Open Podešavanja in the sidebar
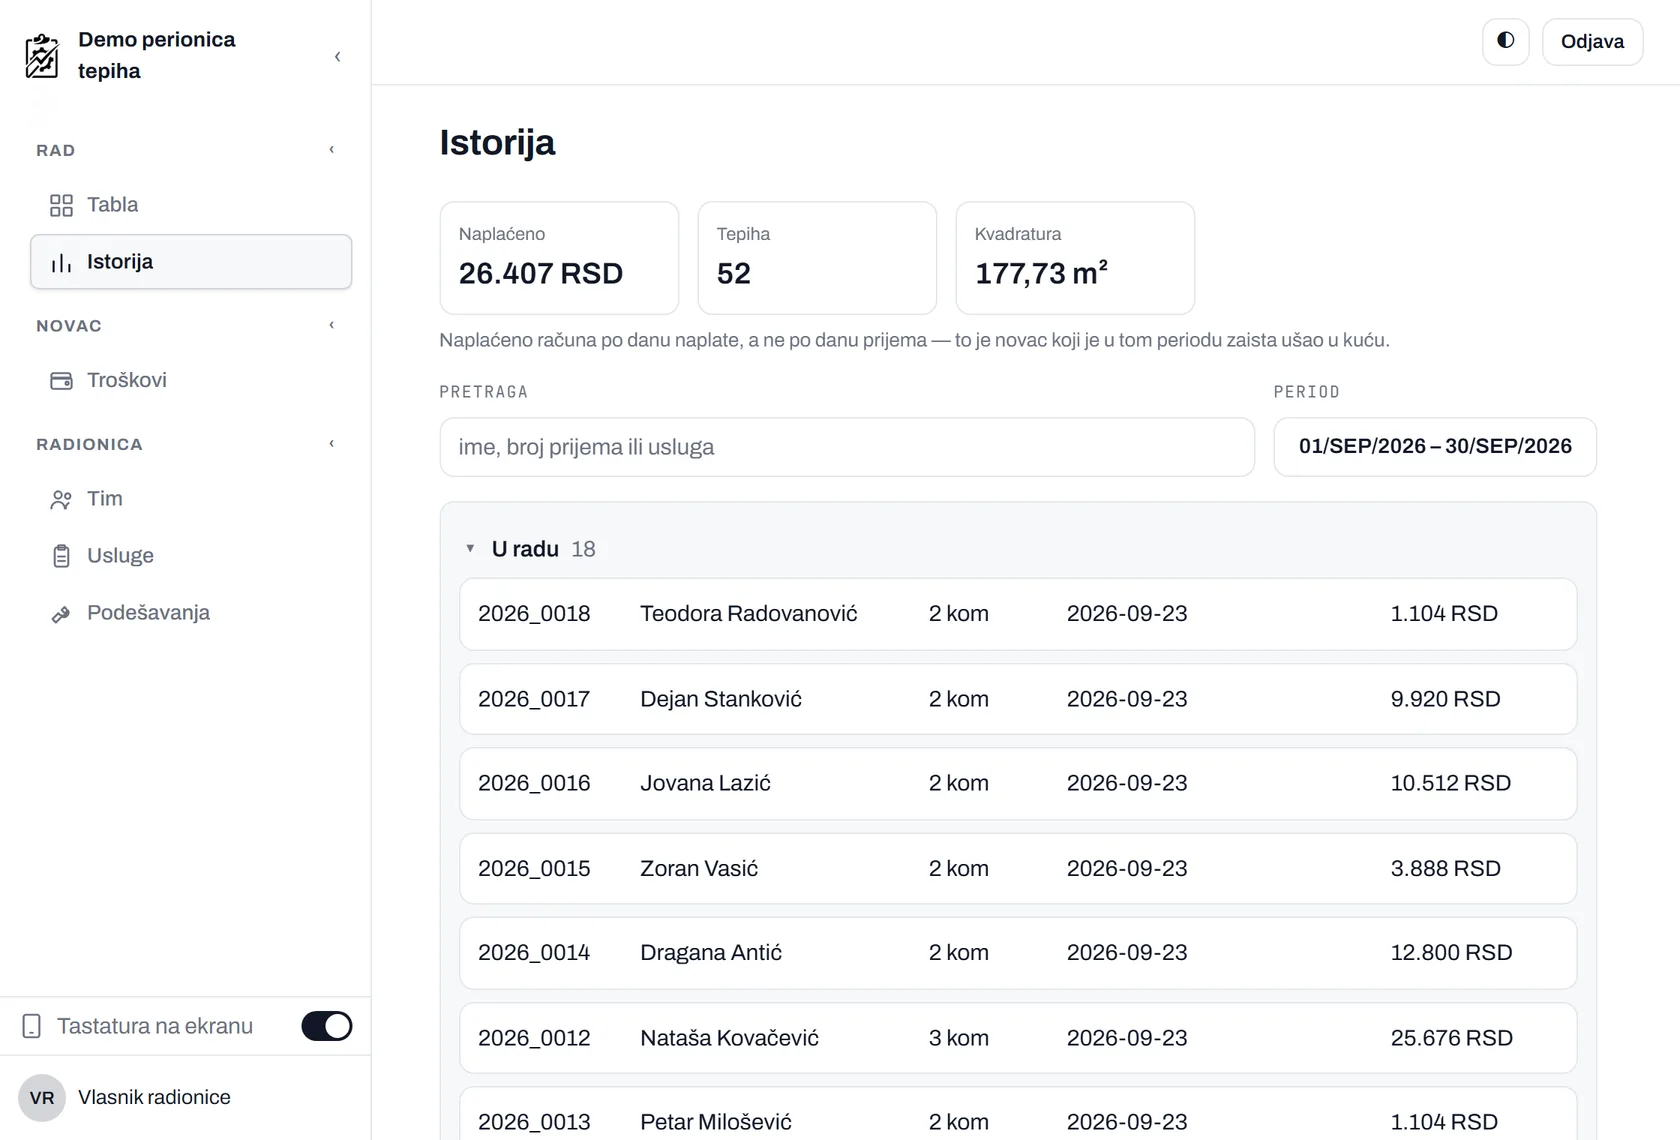This screenshot has width=1680, height=1140. [191, 613]
